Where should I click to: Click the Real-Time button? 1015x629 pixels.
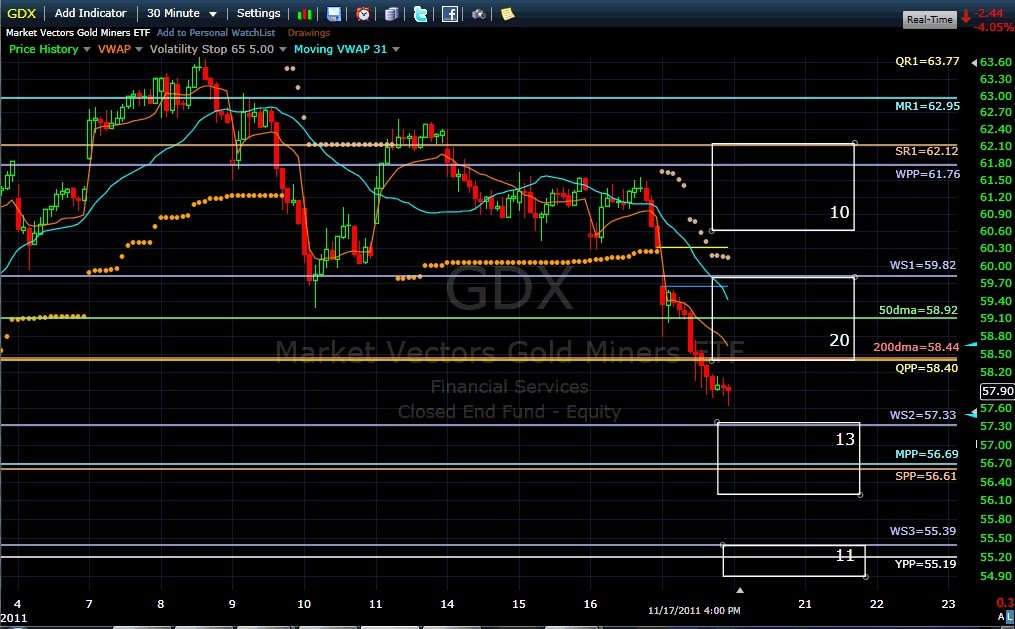click(x=930, y=19)
